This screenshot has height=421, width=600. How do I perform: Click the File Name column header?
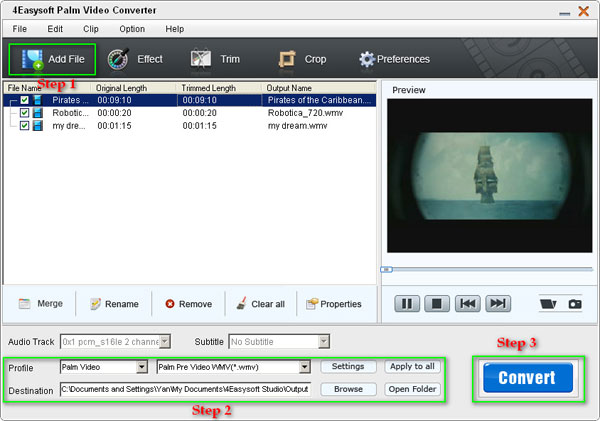(x=24, y=88)
